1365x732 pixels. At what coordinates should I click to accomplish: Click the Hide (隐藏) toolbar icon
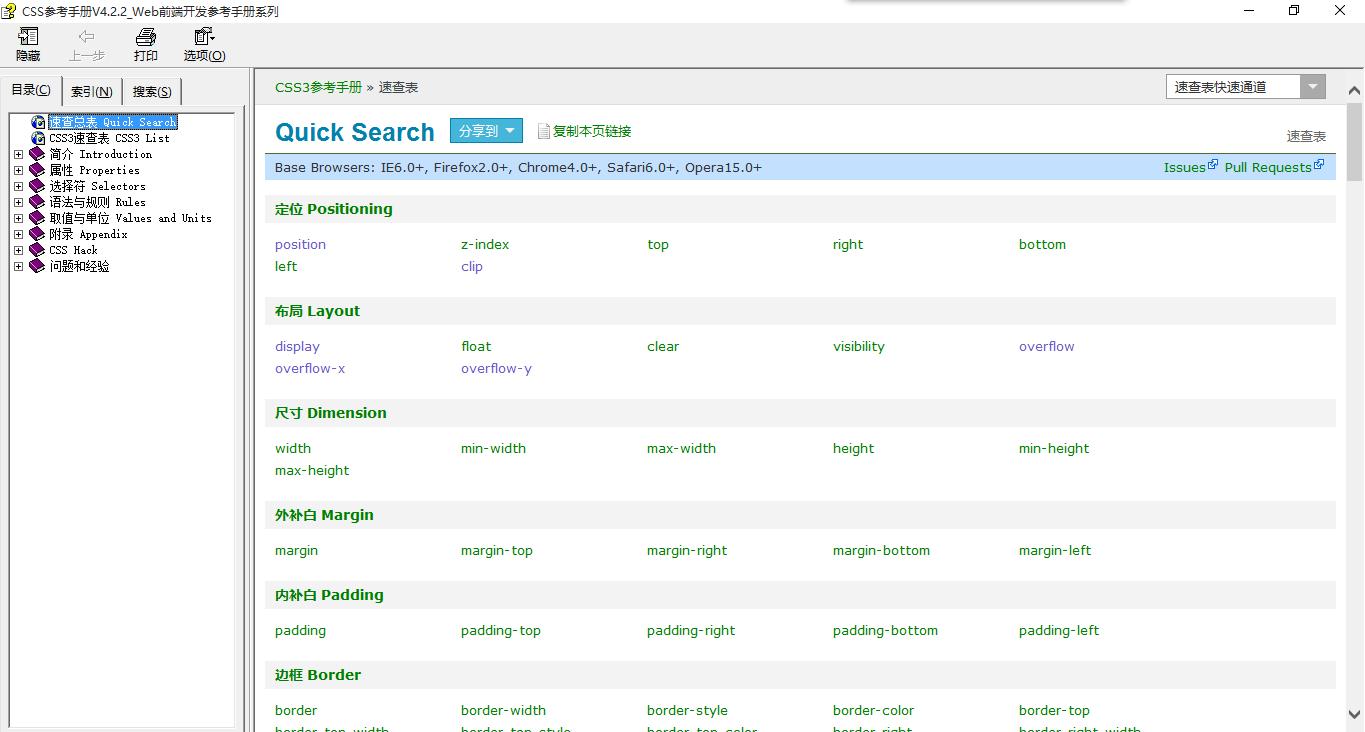(x=28, y=38)
